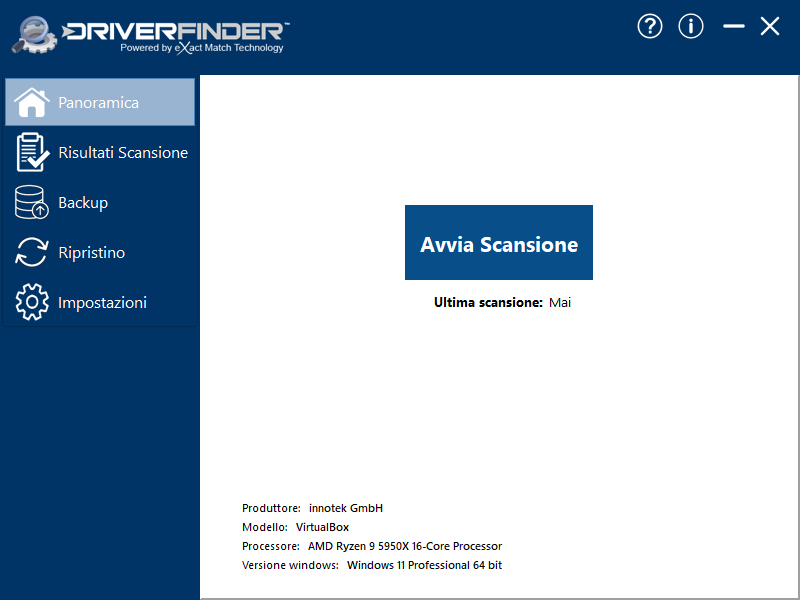Click the Risultati Scansione clipboard icon

point(32,152)
